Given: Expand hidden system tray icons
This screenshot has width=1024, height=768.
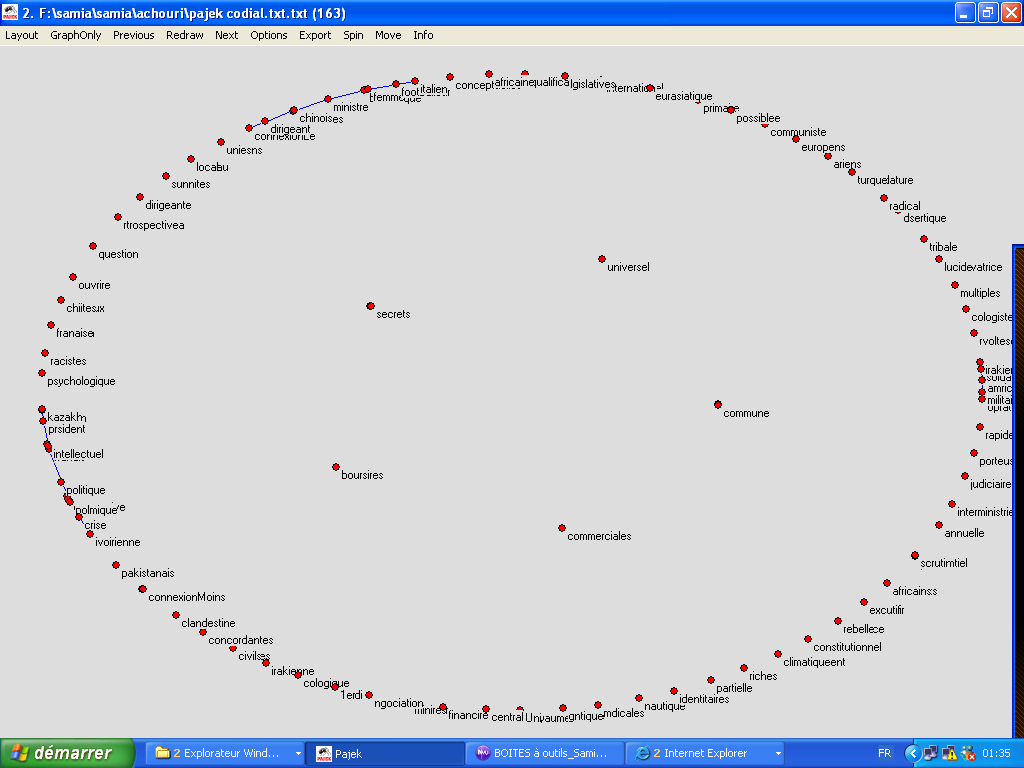Looking at the screenshot, I should coord(912,753).
